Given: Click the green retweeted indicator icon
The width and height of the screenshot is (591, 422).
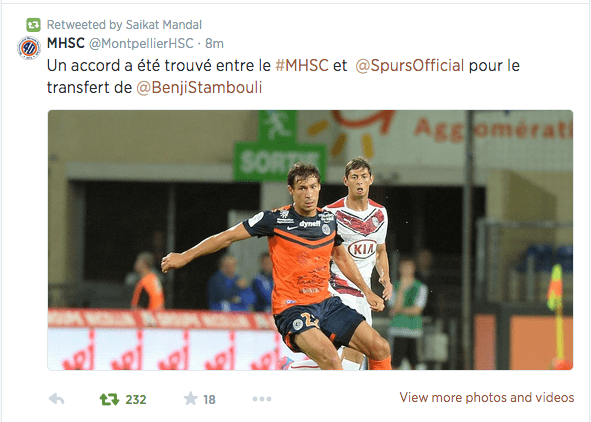Looking at the screenshot, I should coord(33,25).
